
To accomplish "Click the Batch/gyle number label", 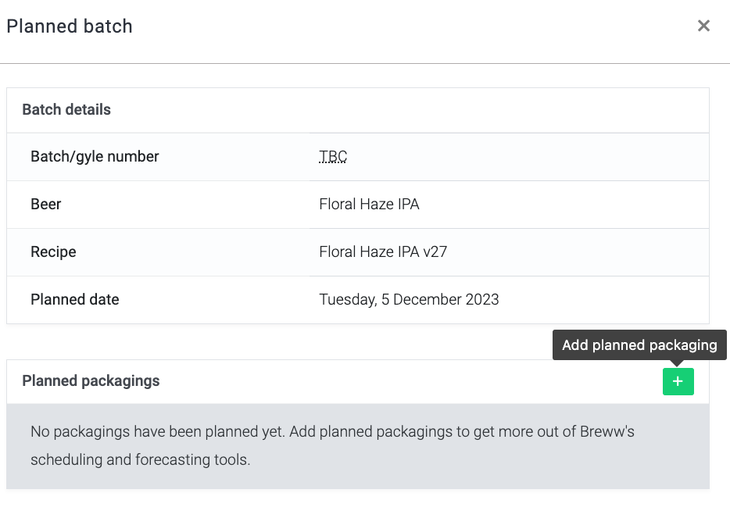I will coord(95,156).
